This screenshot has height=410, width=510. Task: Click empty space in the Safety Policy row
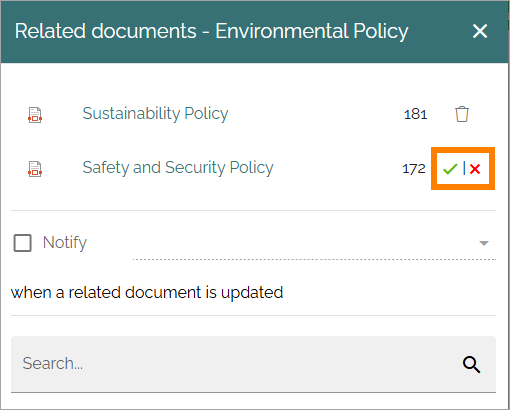[337, 168]
